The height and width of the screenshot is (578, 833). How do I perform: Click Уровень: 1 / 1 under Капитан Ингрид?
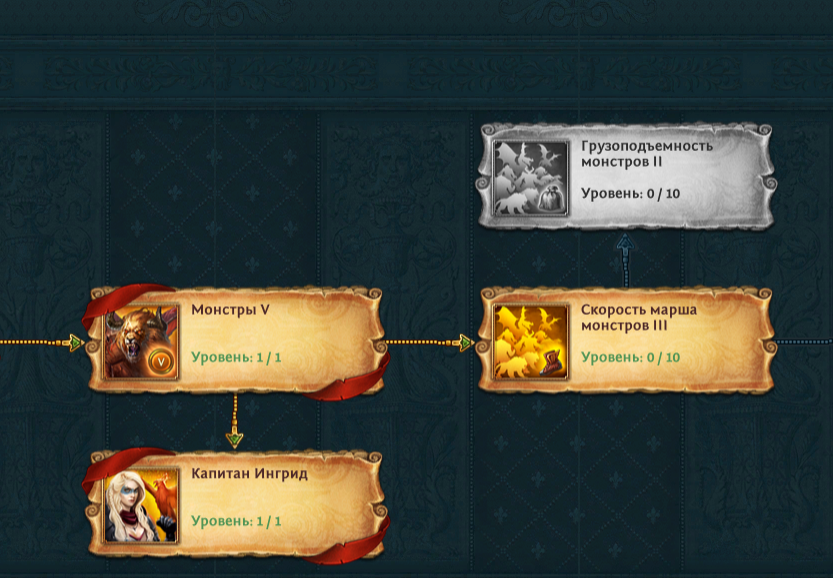(236, 521)
